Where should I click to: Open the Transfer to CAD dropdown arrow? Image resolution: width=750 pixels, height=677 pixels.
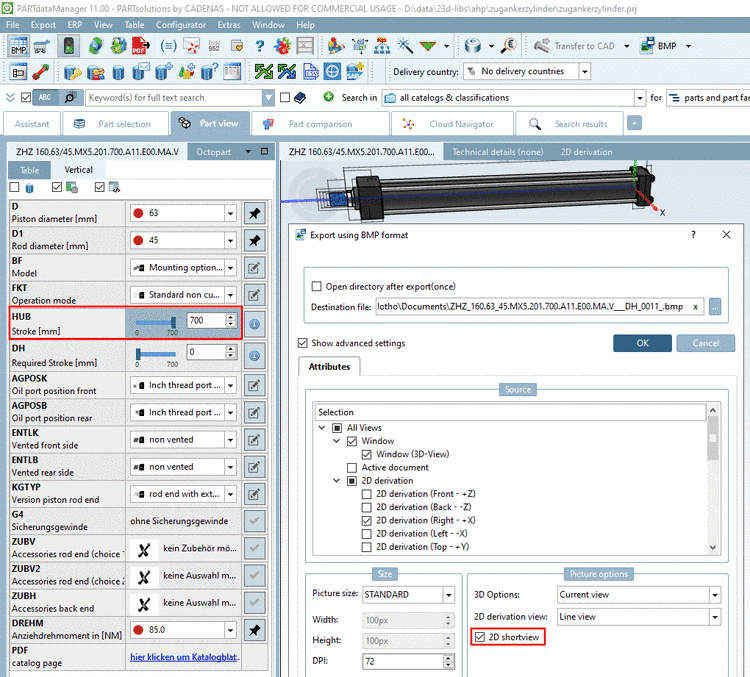point(627,46)
